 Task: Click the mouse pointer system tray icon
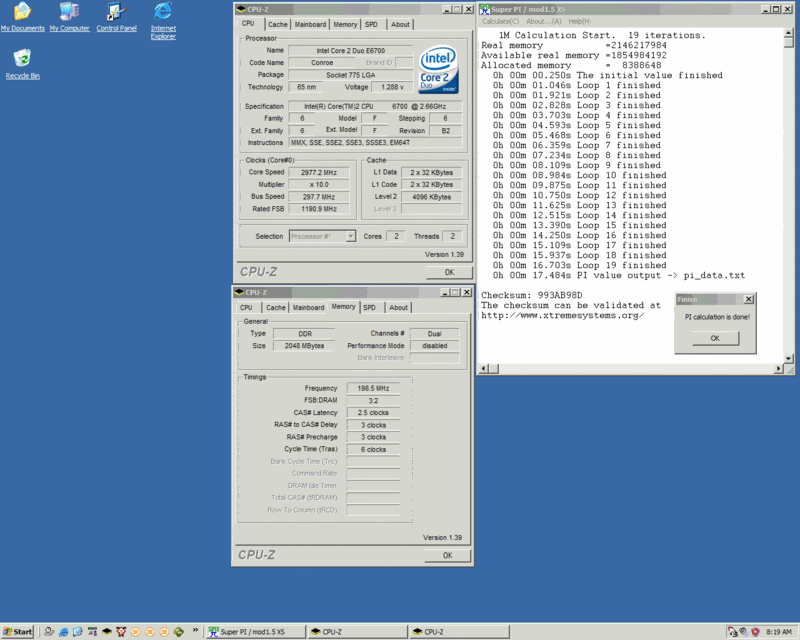(733, 632)
